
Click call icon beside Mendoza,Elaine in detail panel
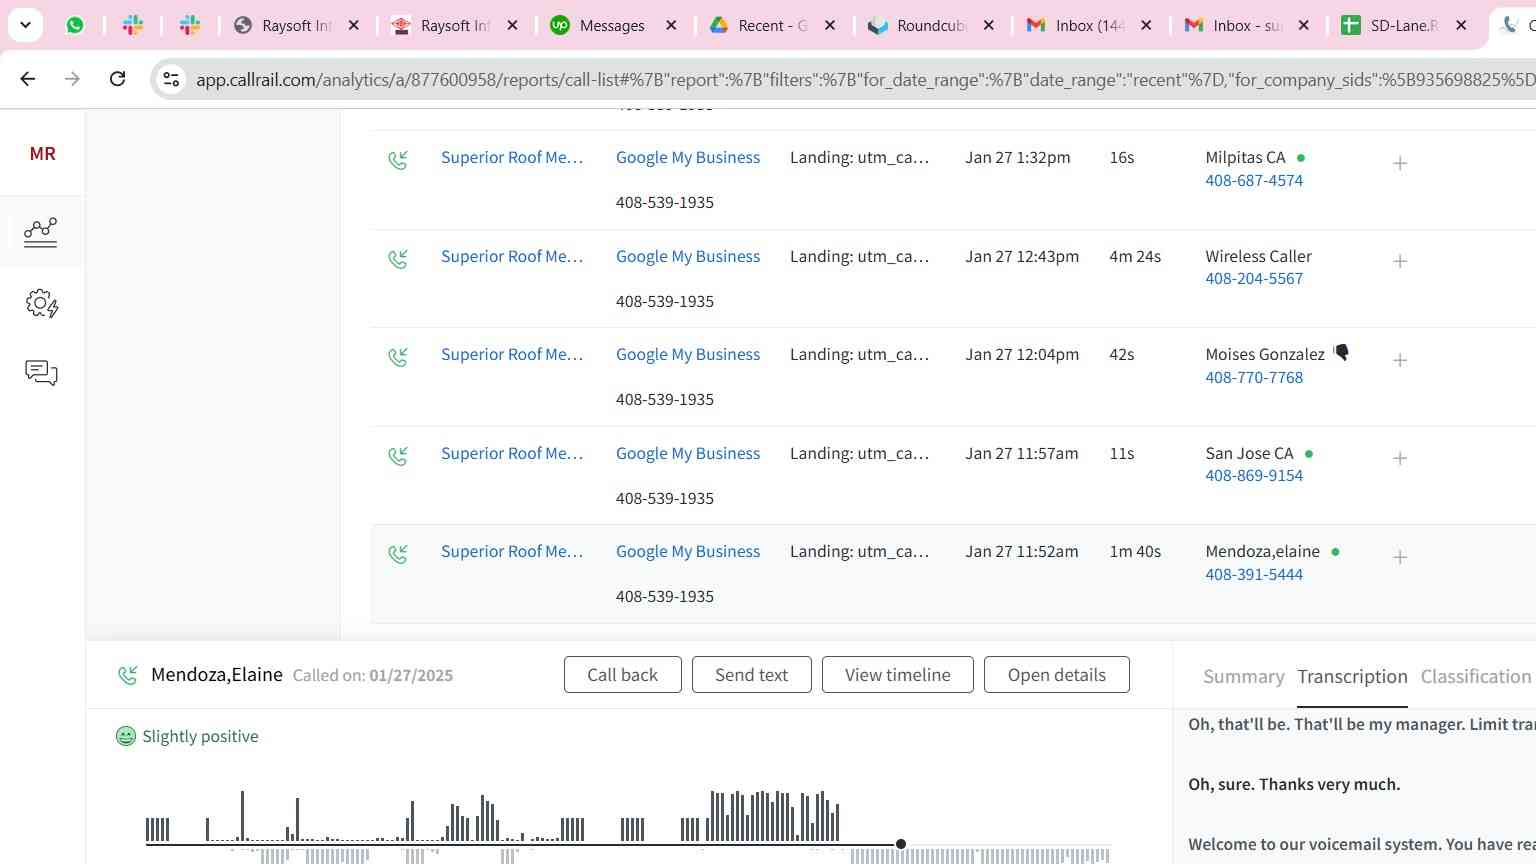(128, 675)
